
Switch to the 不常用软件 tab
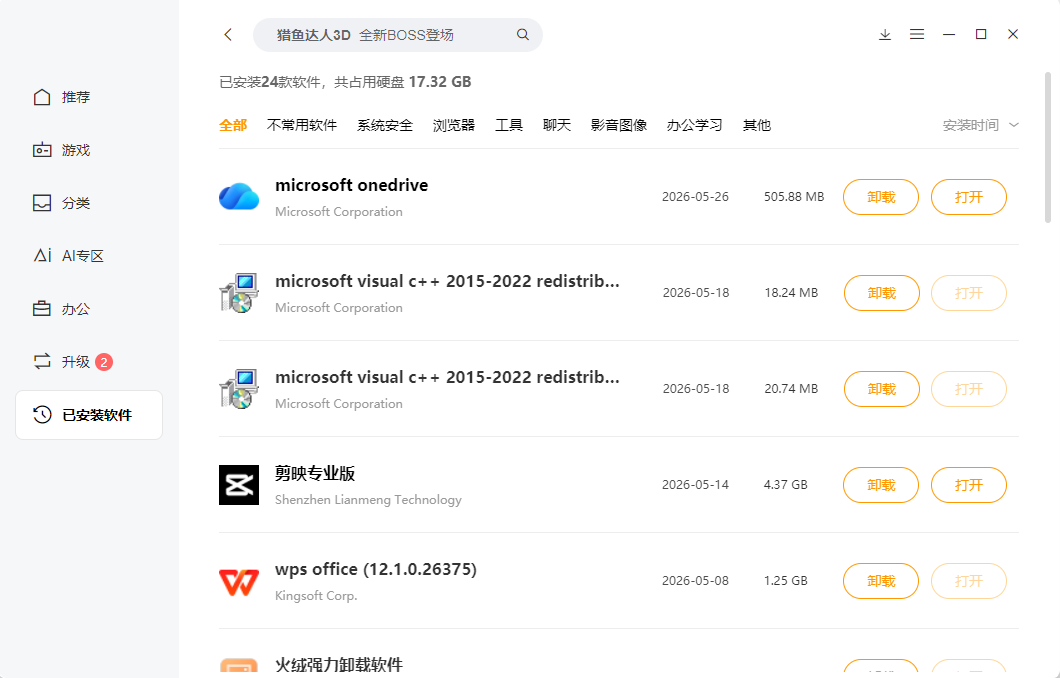(x=302, y=125)
